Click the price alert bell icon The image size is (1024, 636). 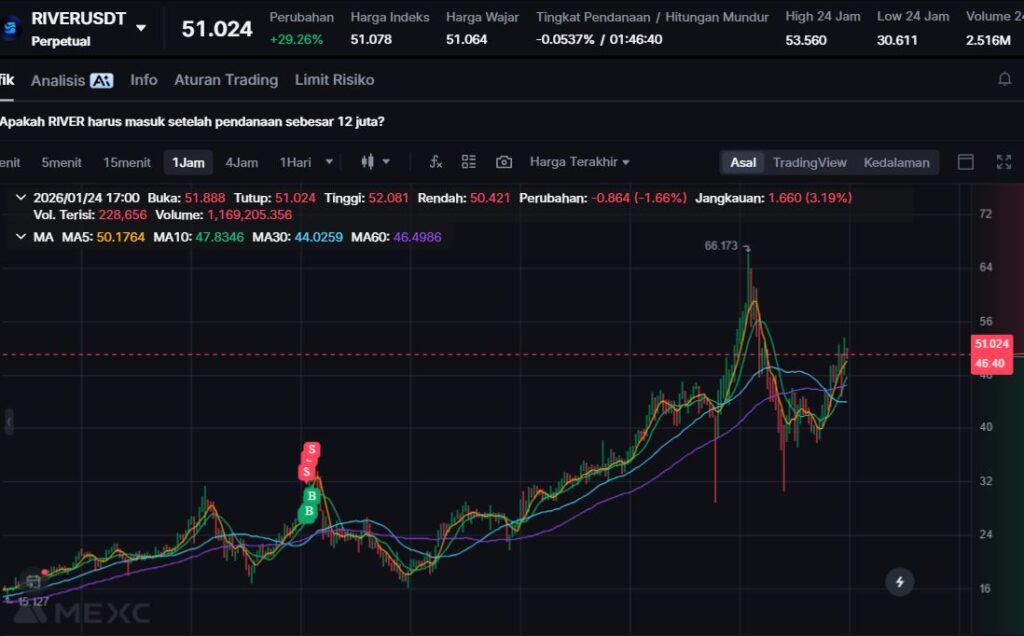[x=1004, y=80]
